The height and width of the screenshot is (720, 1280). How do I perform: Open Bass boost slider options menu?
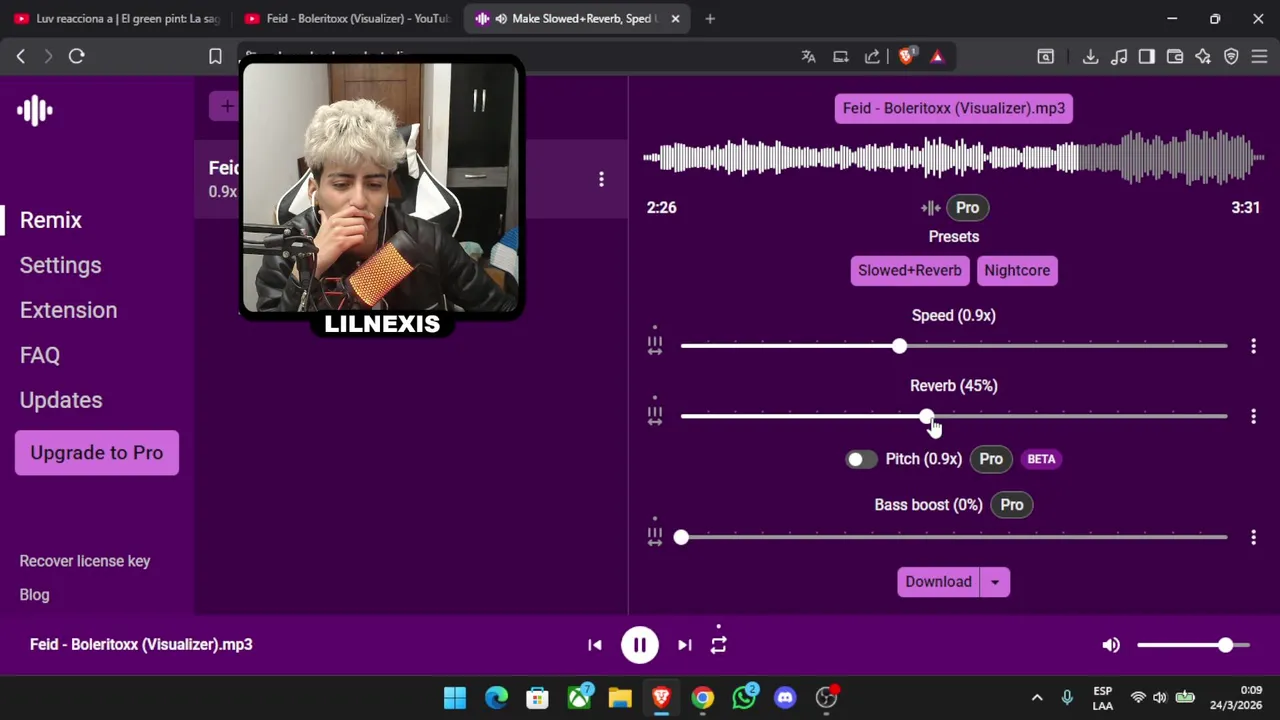pos(1253,538)
